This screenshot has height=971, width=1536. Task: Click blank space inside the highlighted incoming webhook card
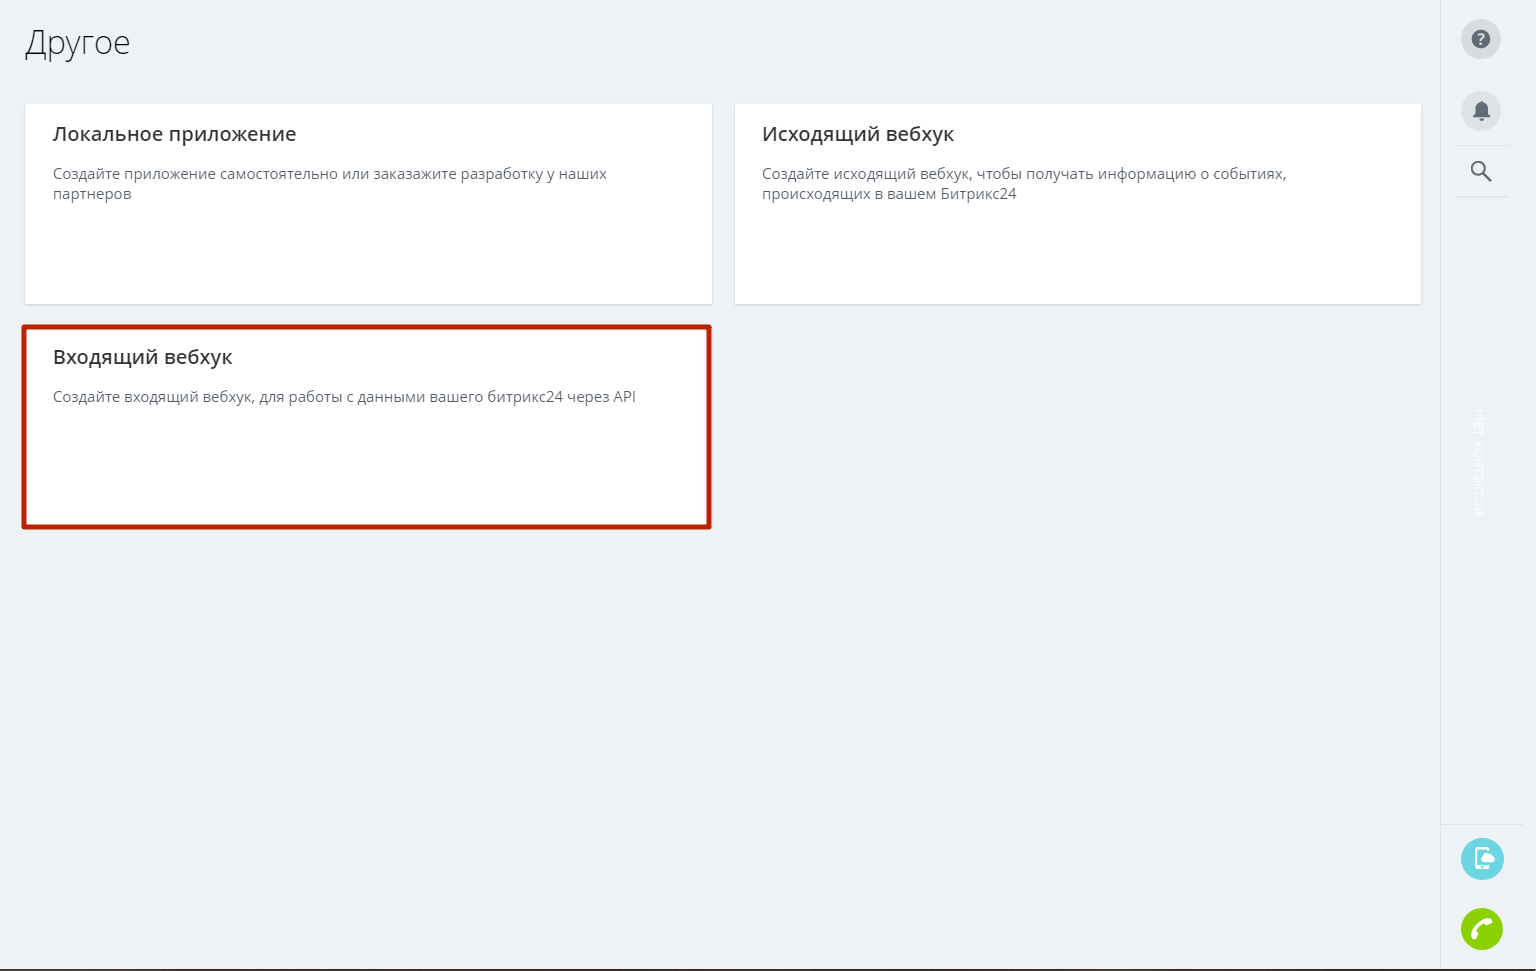[x=367, y=470]
